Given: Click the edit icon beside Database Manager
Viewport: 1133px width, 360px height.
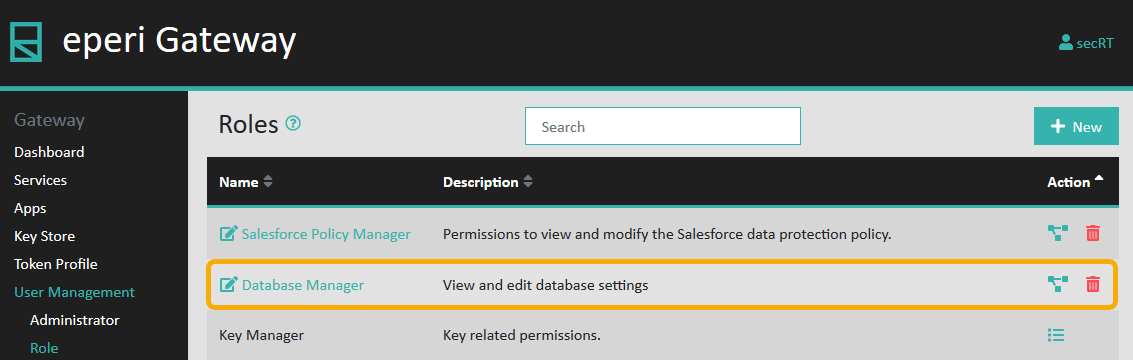Looking at the screenshot, I should [x=228, y=285].
